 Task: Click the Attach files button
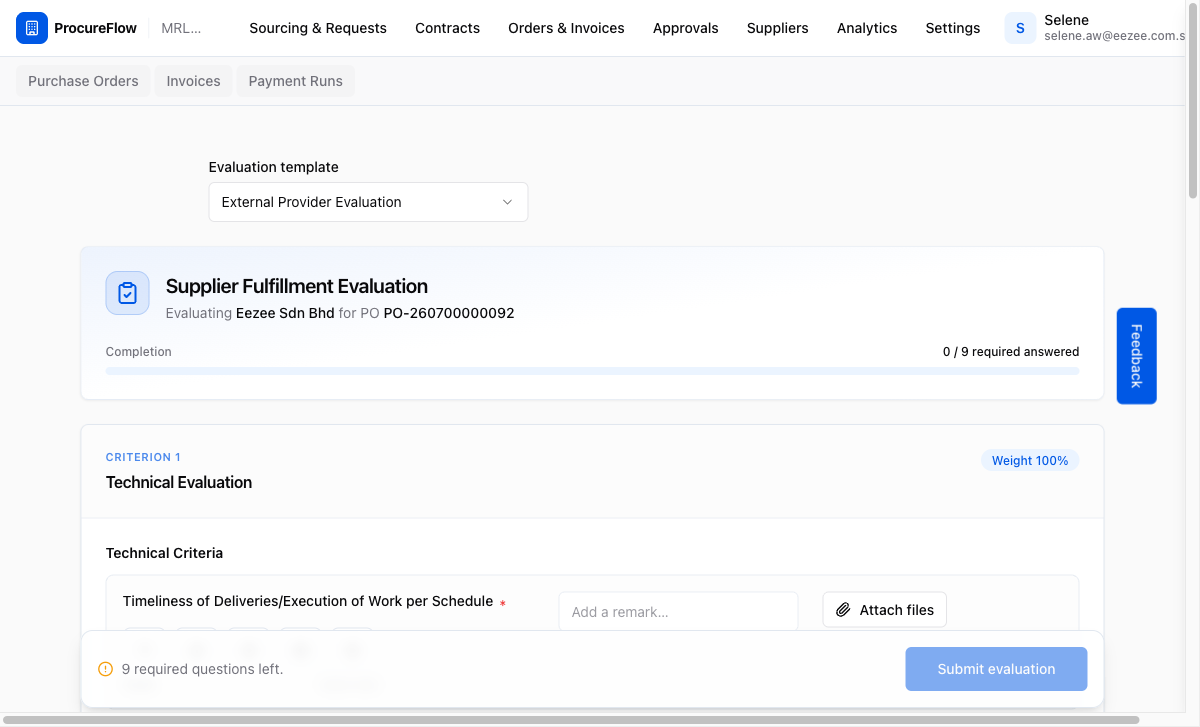884,610
